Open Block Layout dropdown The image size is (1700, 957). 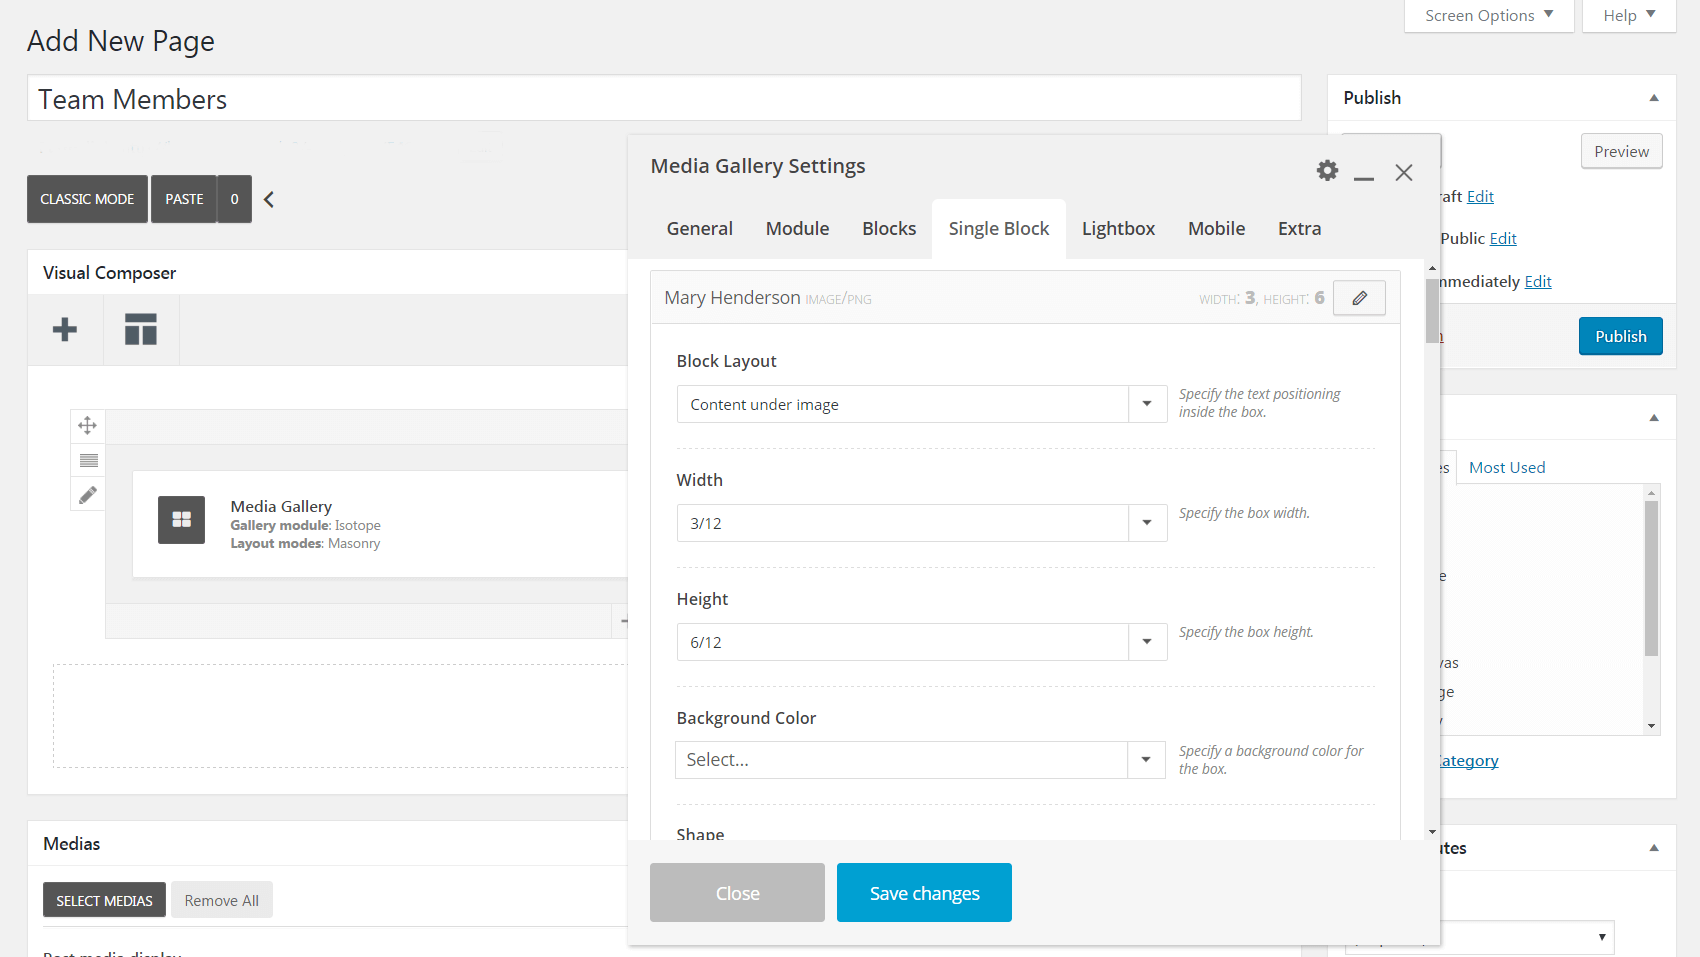pos(922,404)
